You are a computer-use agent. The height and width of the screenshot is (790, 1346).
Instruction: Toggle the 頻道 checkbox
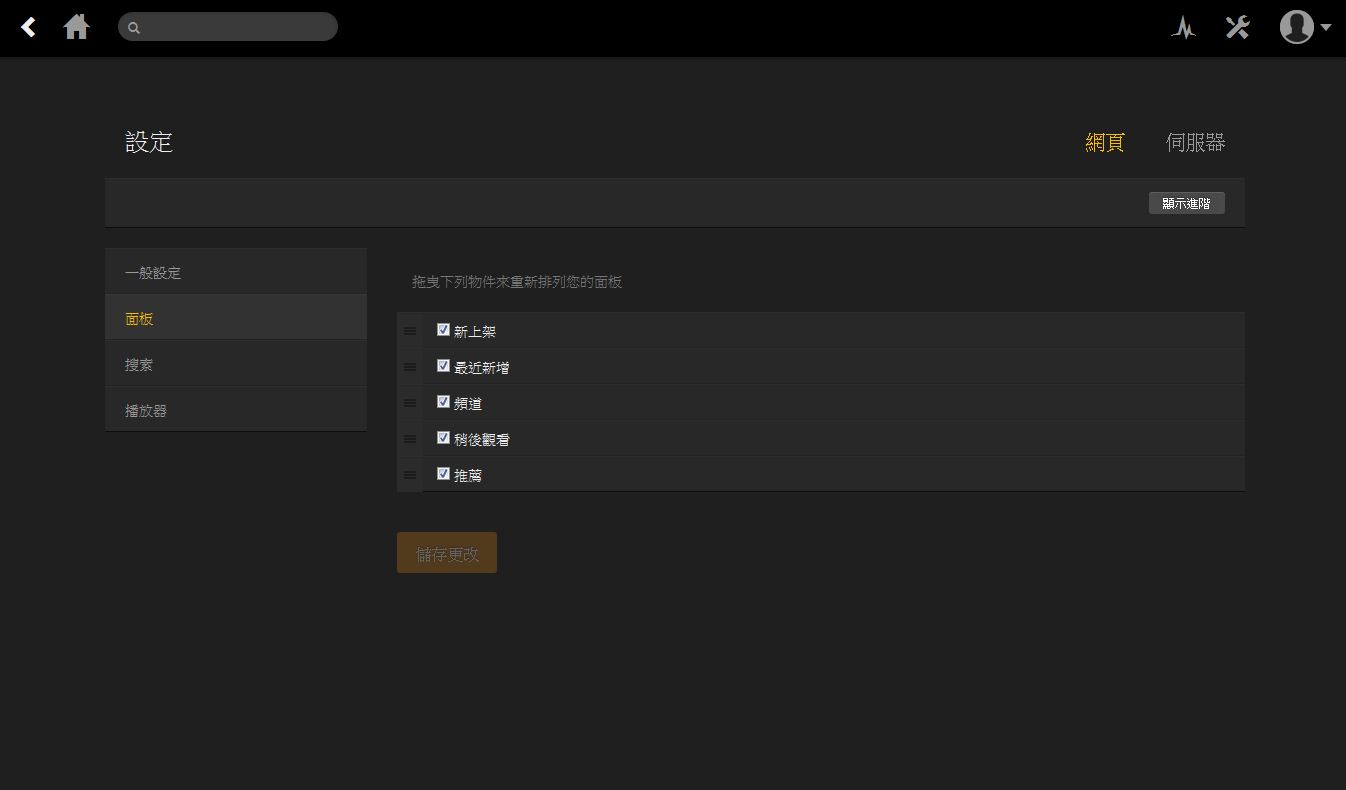click(x=443, y=402)
